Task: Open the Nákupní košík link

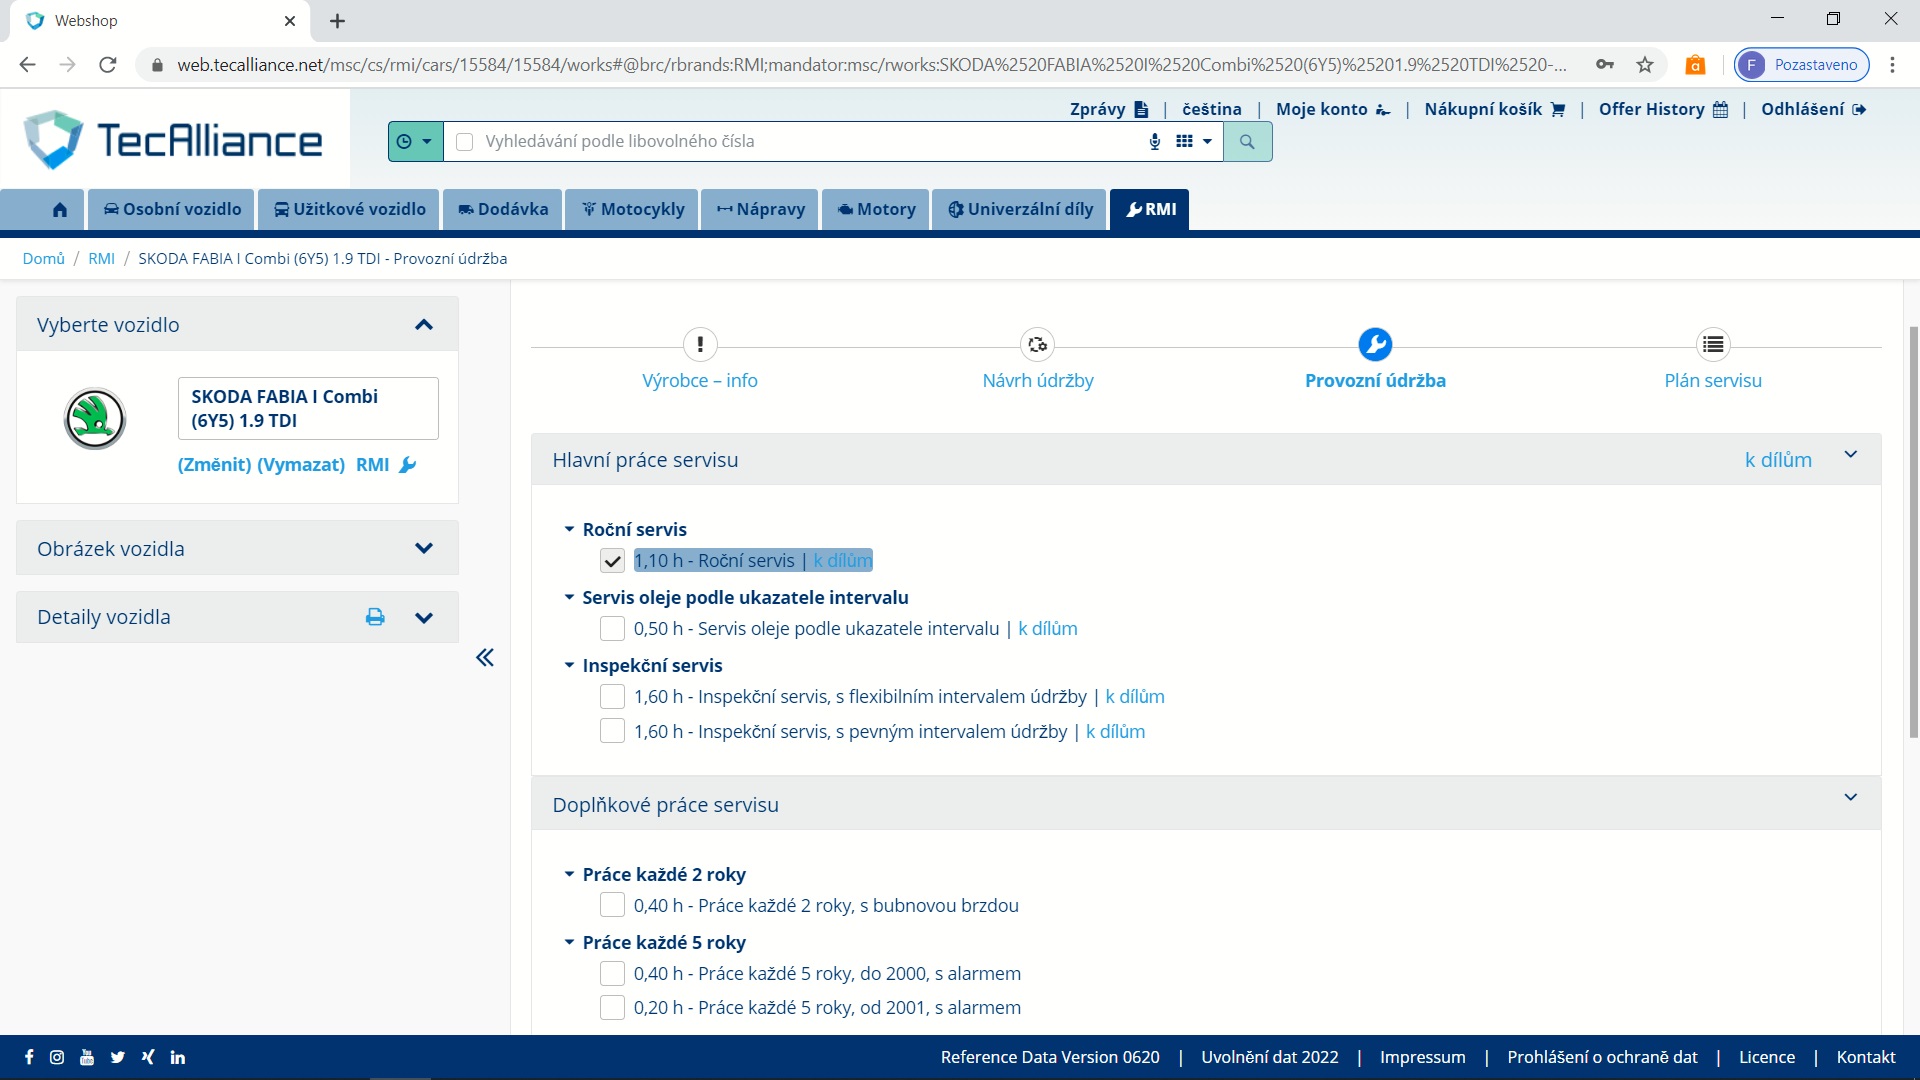Action: point(1494,109)
